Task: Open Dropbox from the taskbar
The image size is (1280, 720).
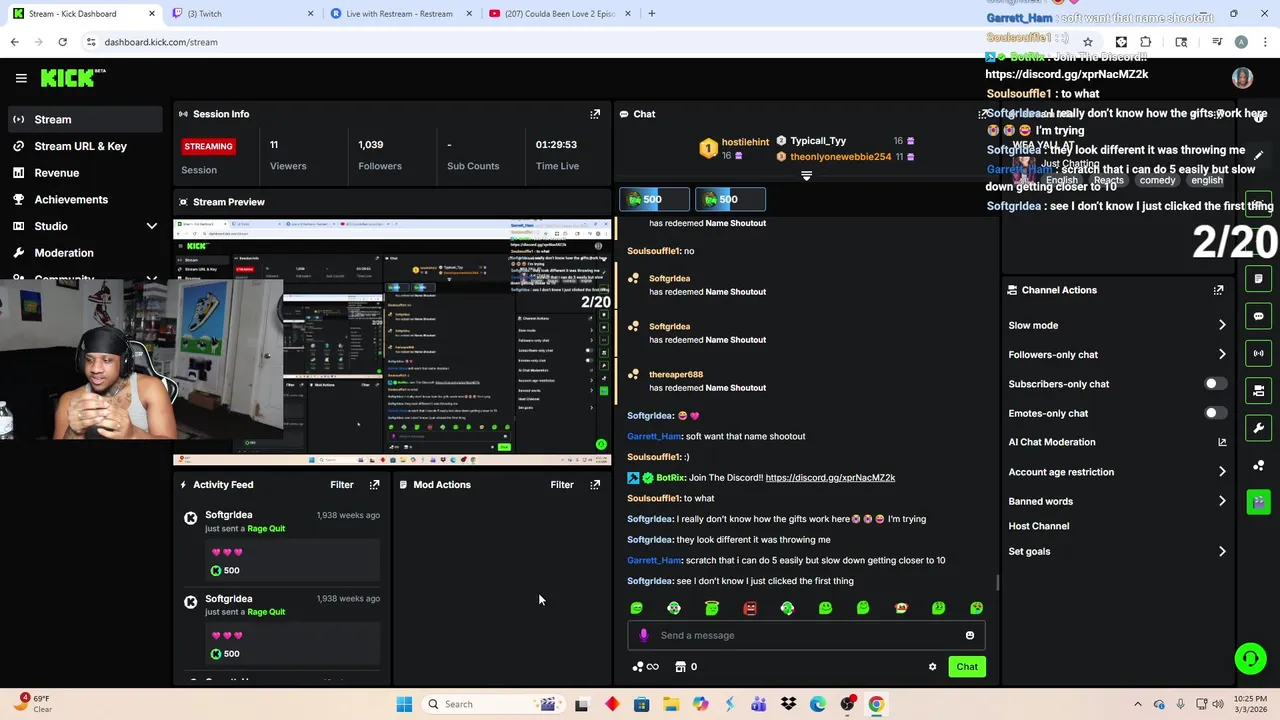Action: tap(788, 704)
